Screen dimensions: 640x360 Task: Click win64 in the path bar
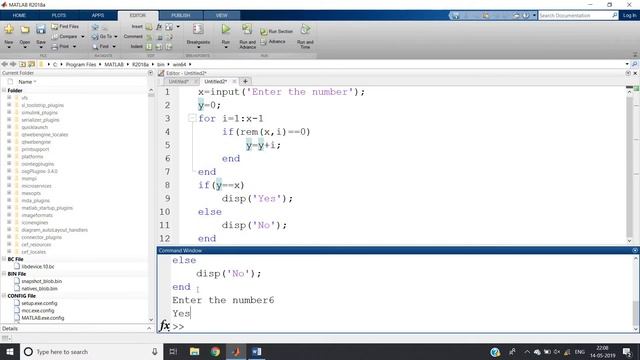(x=179, y=64)
